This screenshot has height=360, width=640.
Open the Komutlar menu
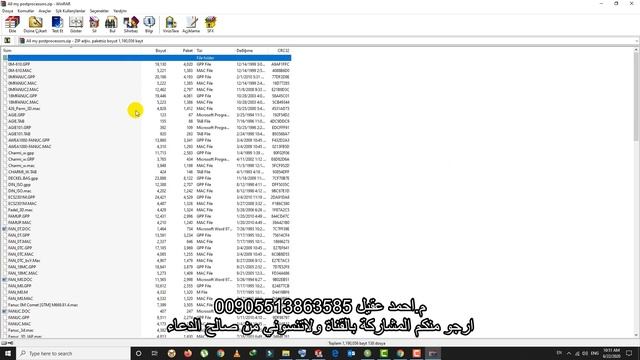pyautogui.click(x=26, y=11)
